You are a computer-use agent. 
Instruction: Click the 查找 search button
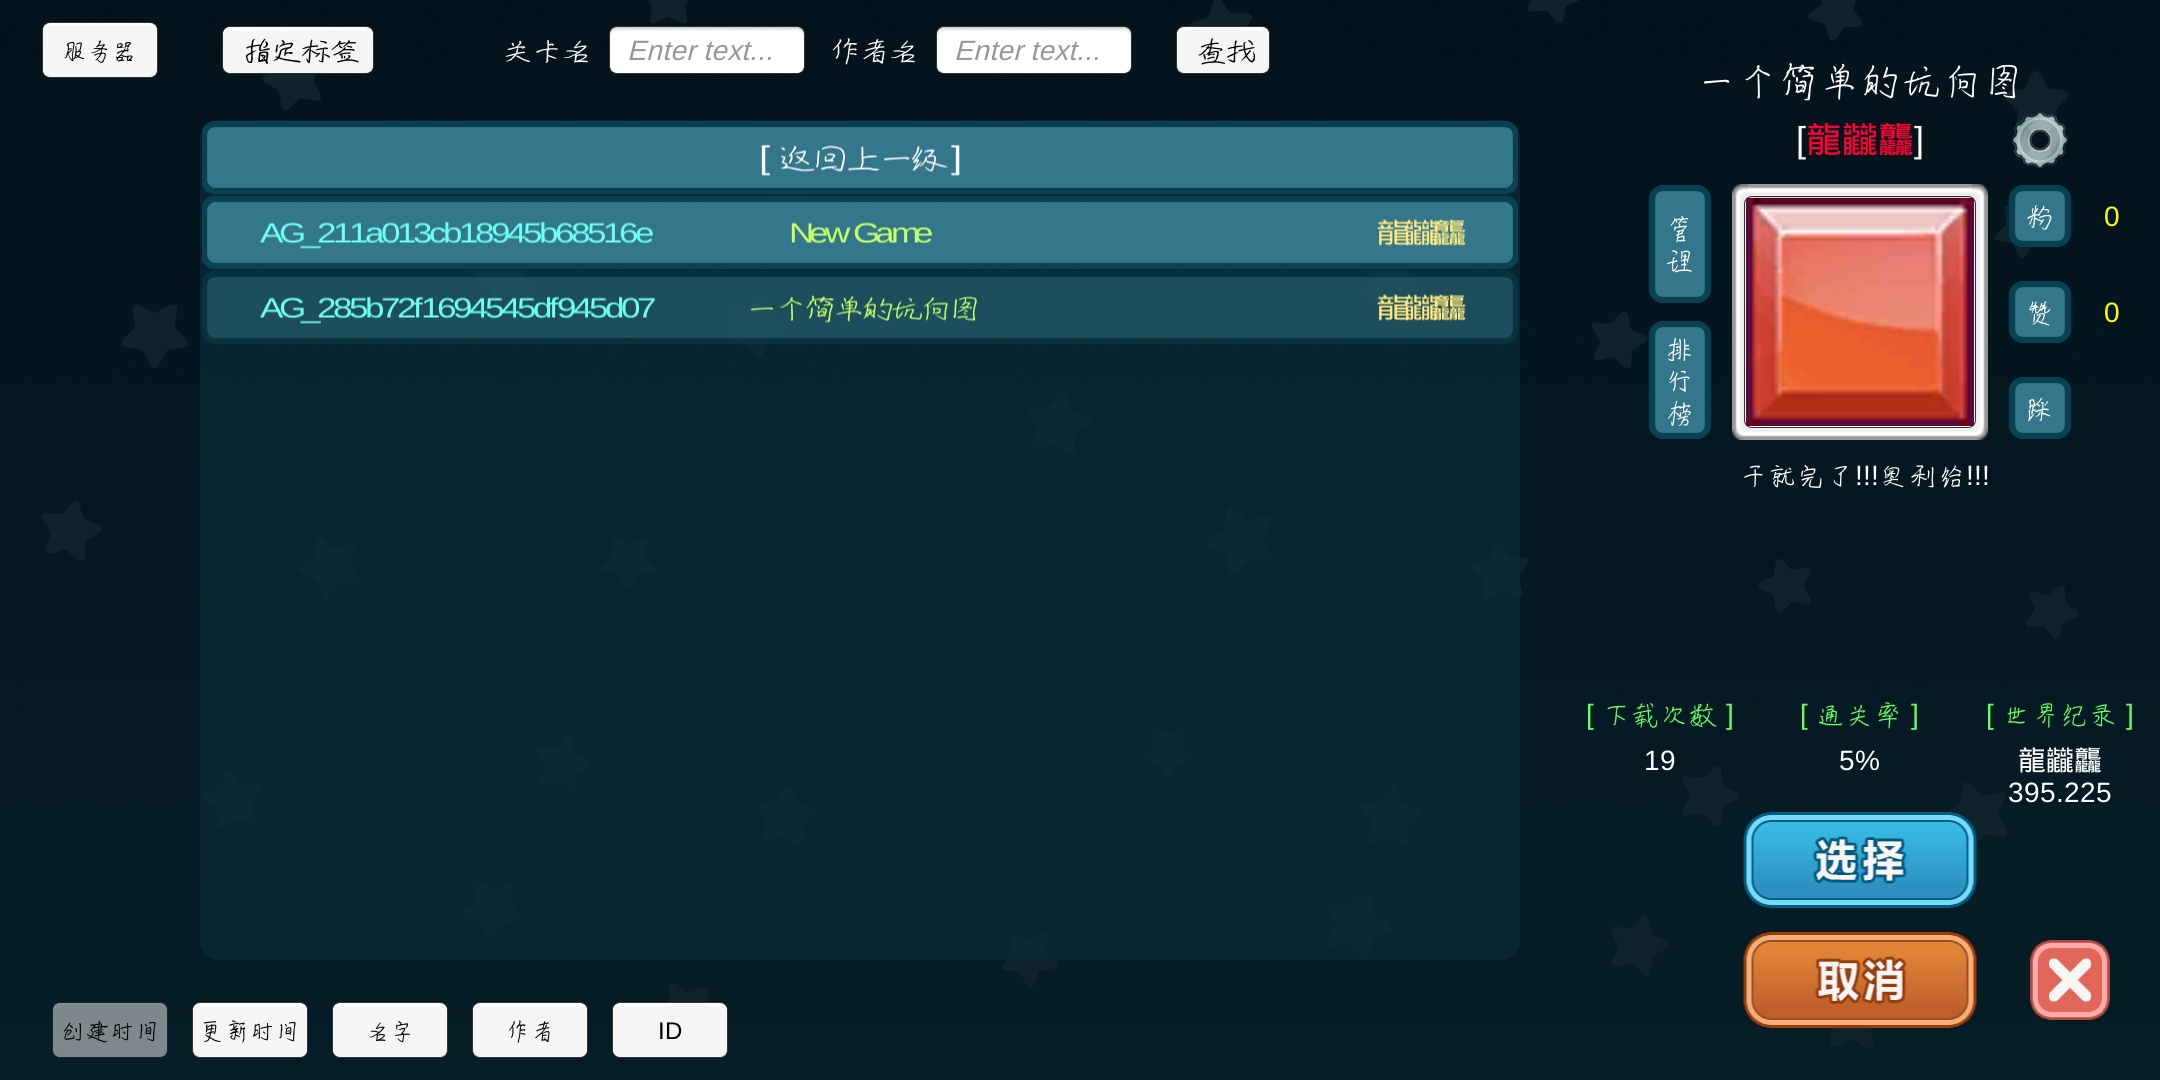tap(1223, 50)
